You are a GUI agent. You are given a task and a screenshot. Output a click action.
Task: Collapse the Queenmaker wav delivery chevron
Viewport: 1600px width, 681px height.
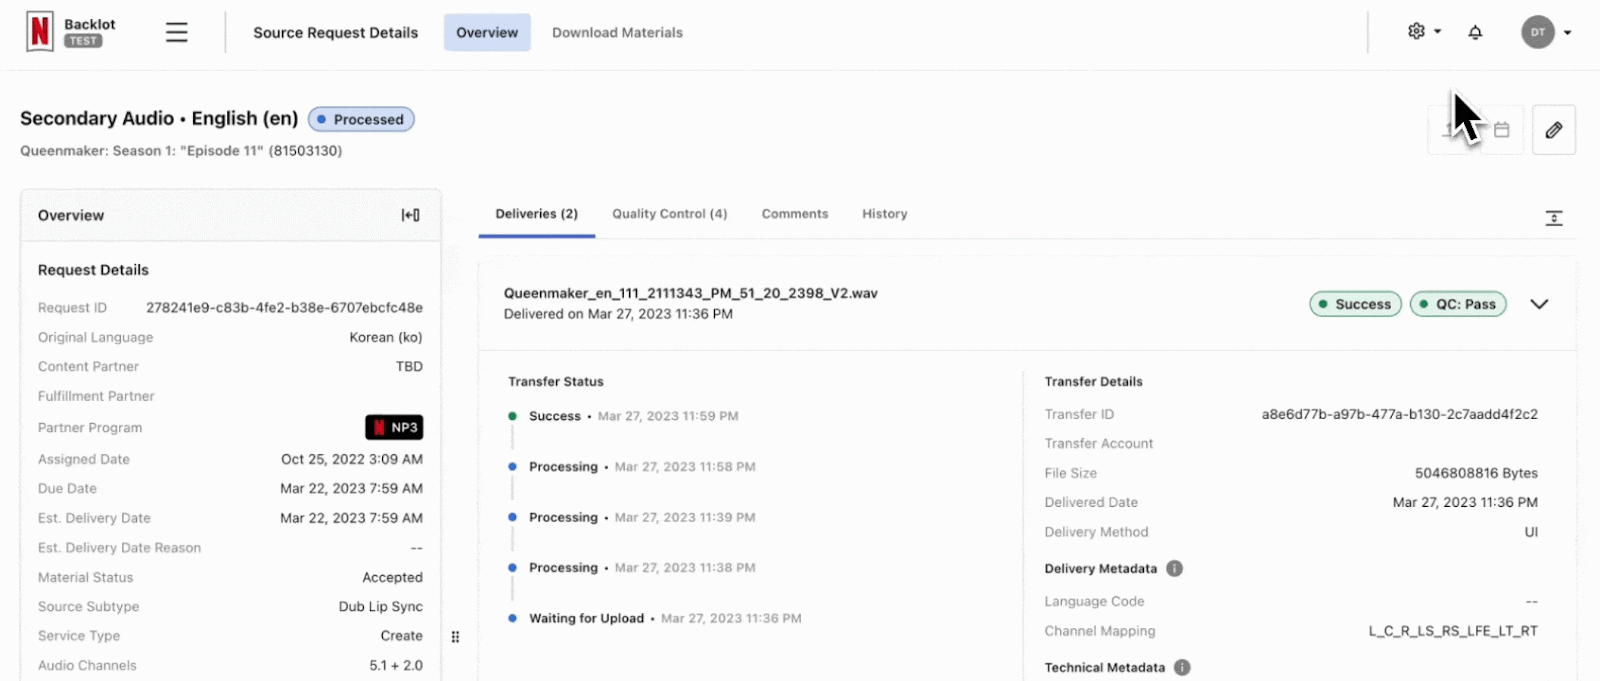pyautogui.click(x=1539, y=304)
